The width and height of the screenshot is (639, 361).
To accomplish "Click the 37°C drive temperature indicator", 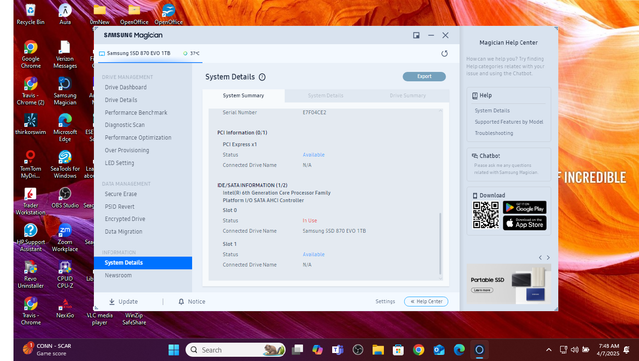I will (x=192, y=53).
